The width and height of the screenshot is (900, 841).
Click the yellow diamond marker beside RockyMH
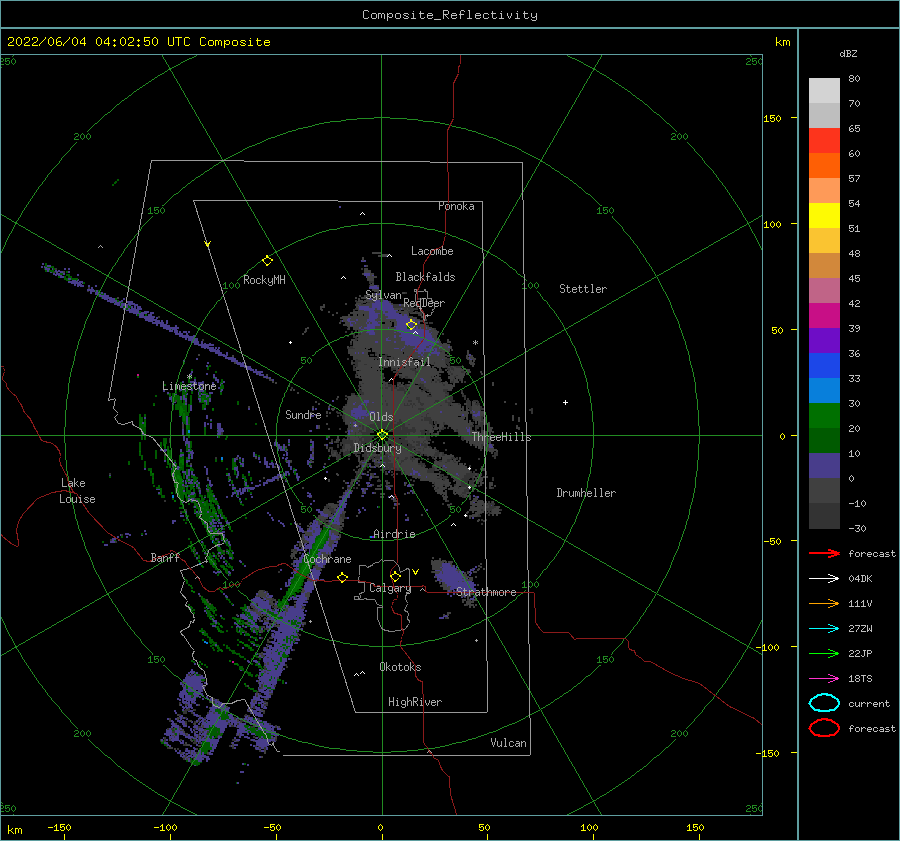click(267, 261)
